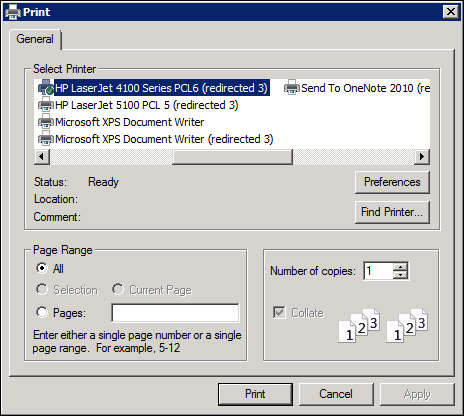
Task: Toggle the Collate checkbox
Action: pyautogui.click(x=279, y=312)
